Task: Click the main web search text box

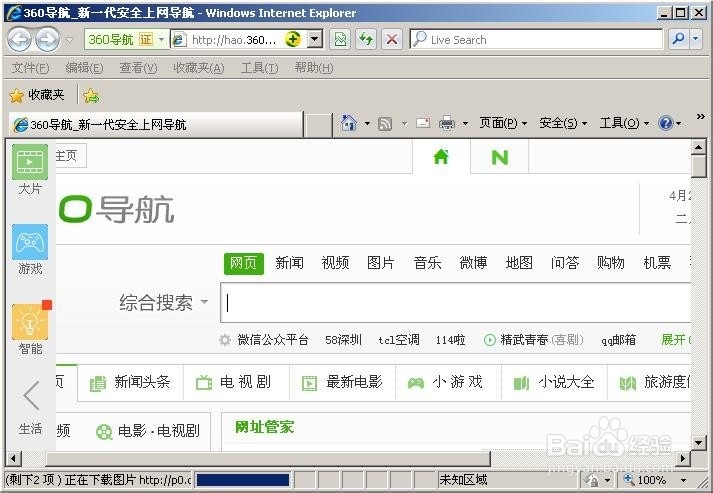Action: coord(455,302)
